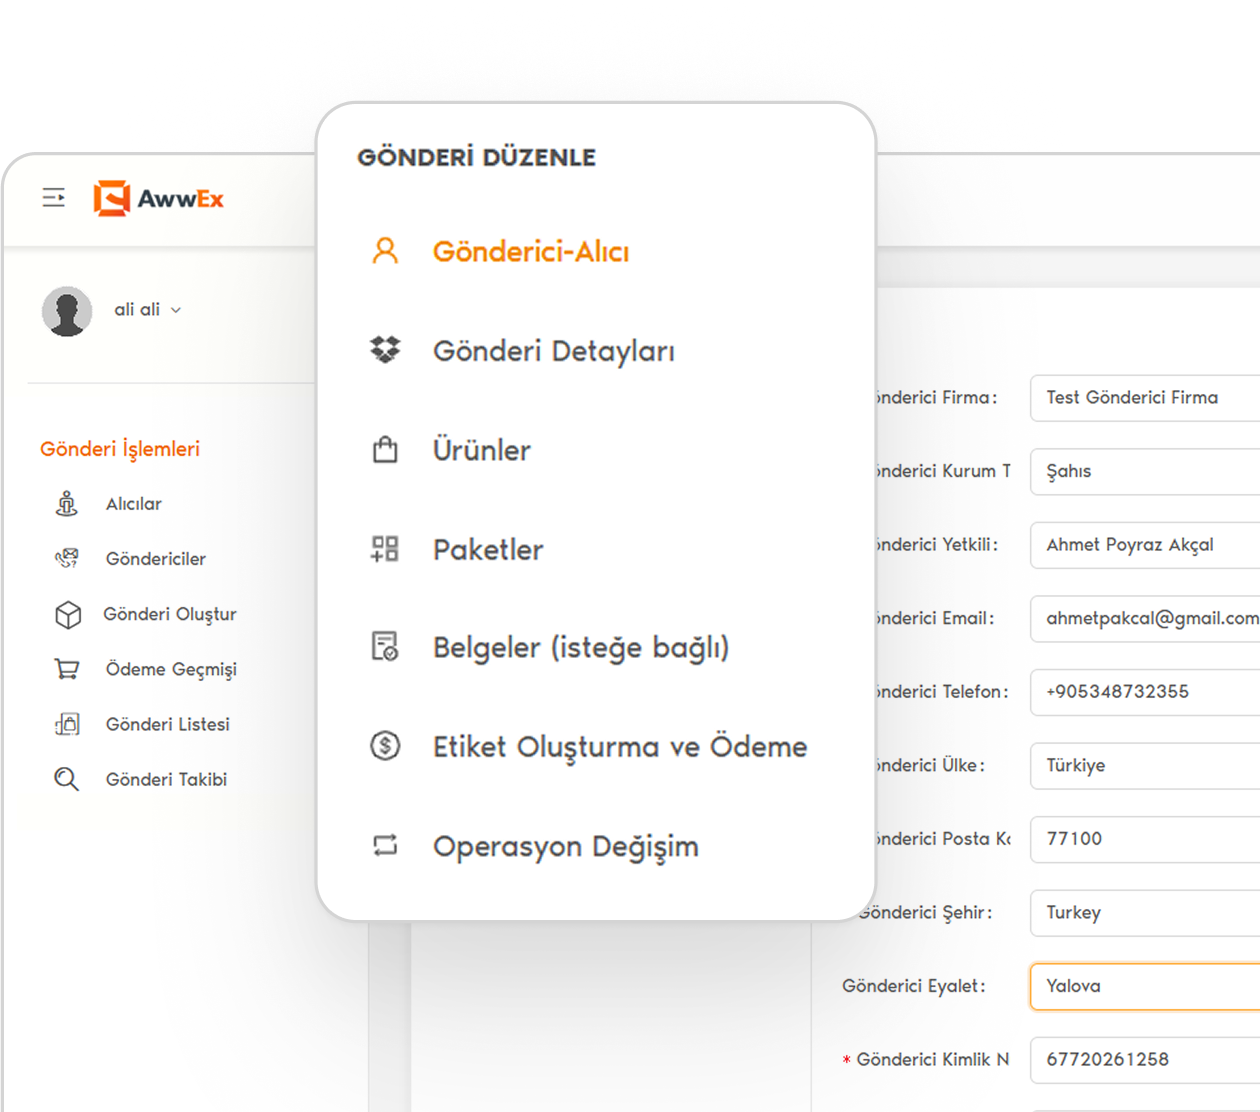Open Gönderi Takibi page
Screen dimensions: 1260x1112
(166, 779)
